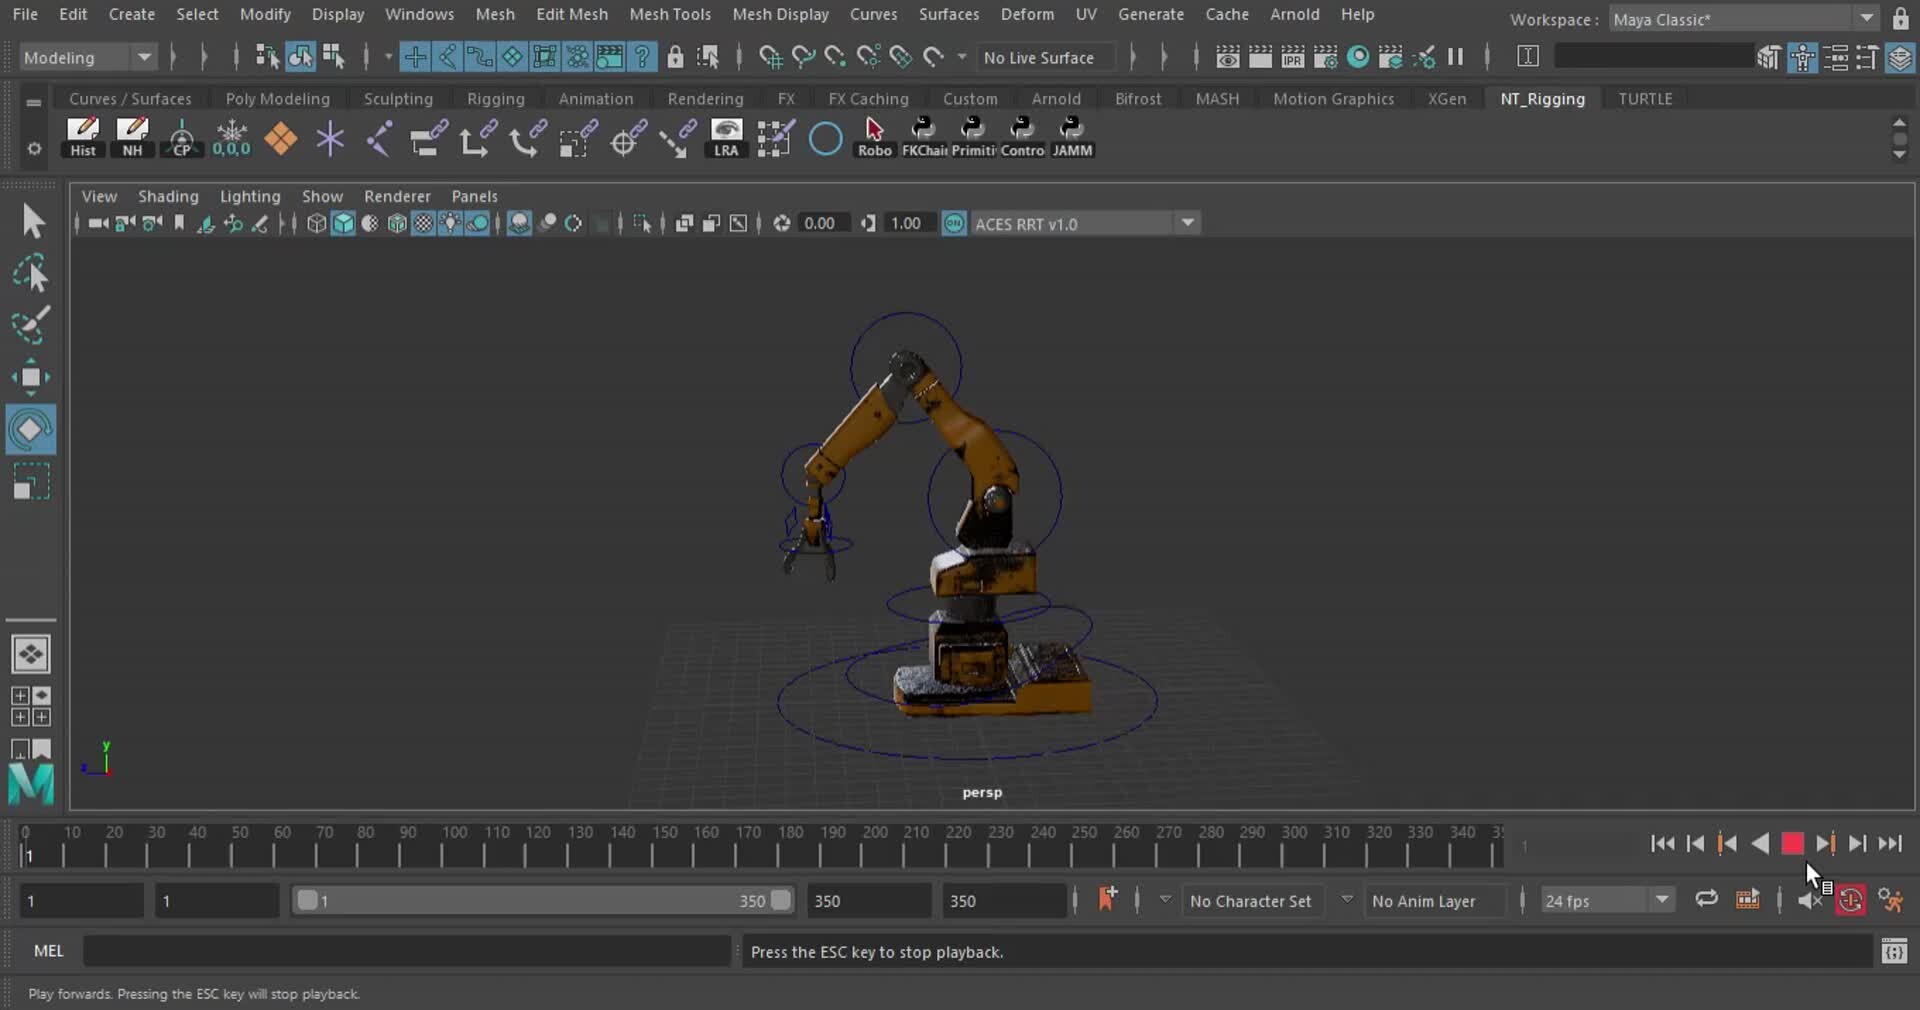
Task: Mute playback audio with the speaker icon
Action: 1810,901
